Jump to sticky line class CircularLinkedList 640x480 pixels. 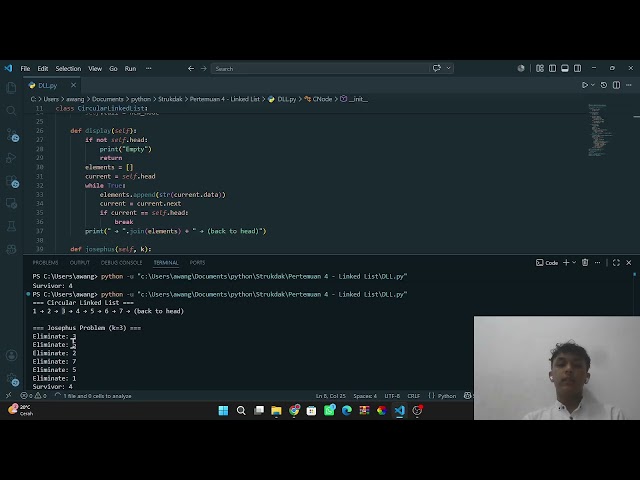[x=101, y=108]
